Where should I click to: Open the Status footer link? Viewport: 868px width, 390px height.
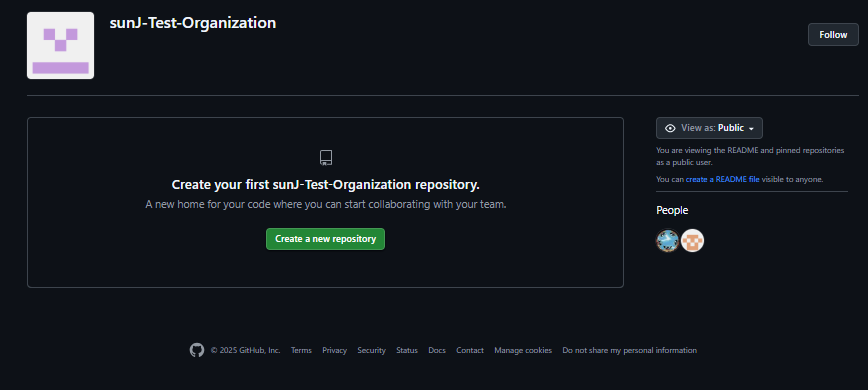[x=407, y=350]
